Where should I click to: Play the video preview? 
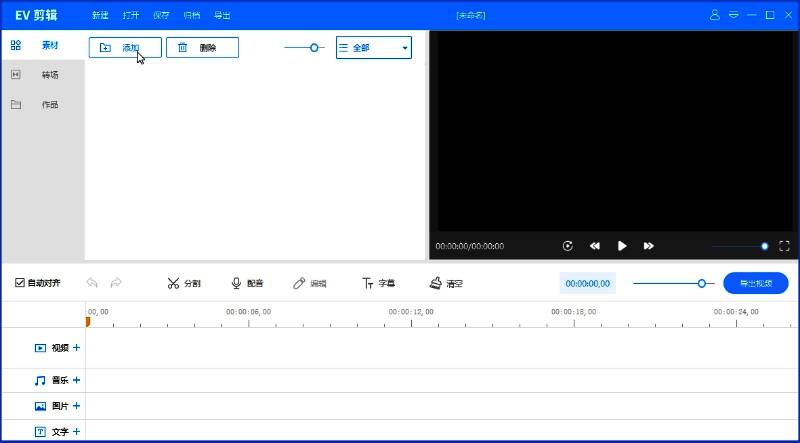click(x=622, y=245)
